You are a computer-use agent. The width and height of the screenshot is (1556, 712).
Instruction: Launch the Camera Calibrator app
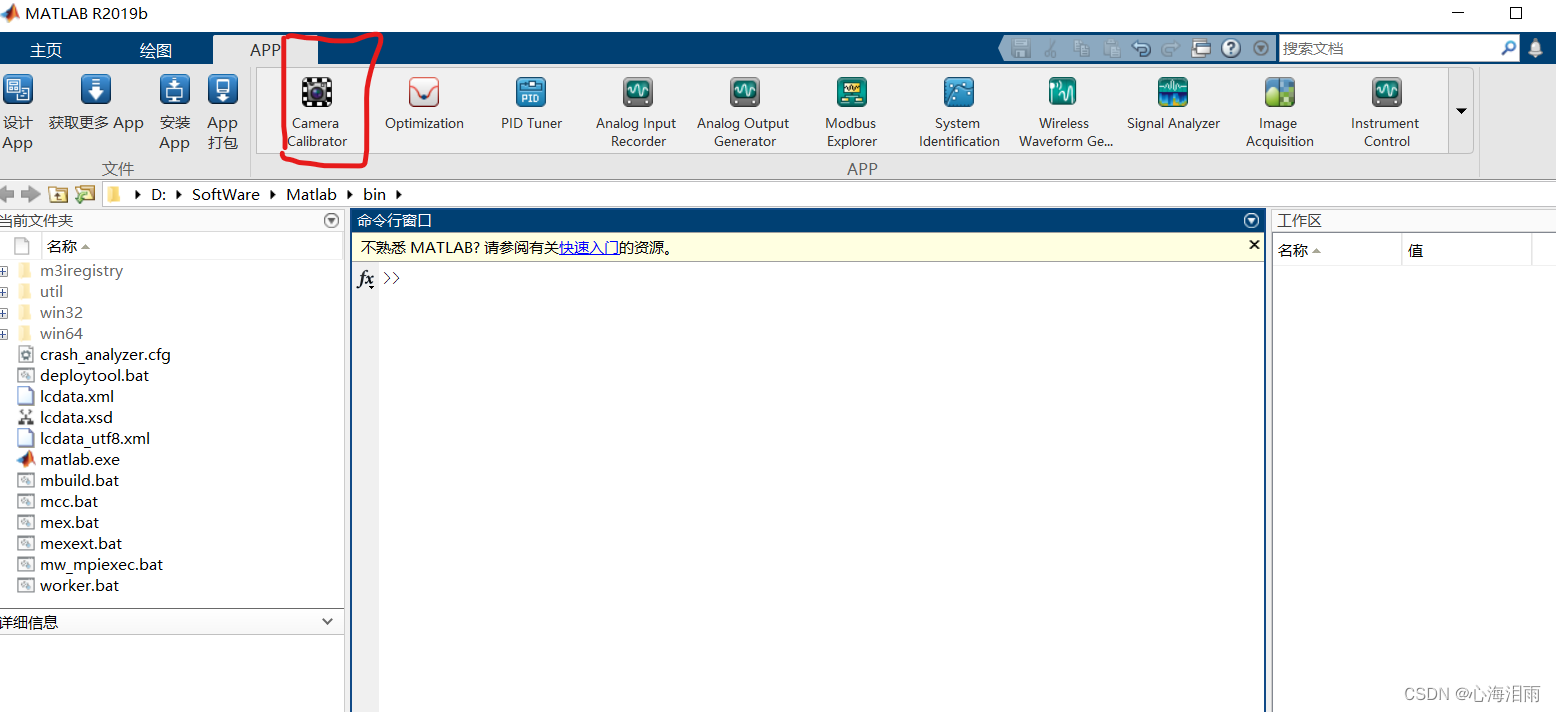(x=317, y=112)
